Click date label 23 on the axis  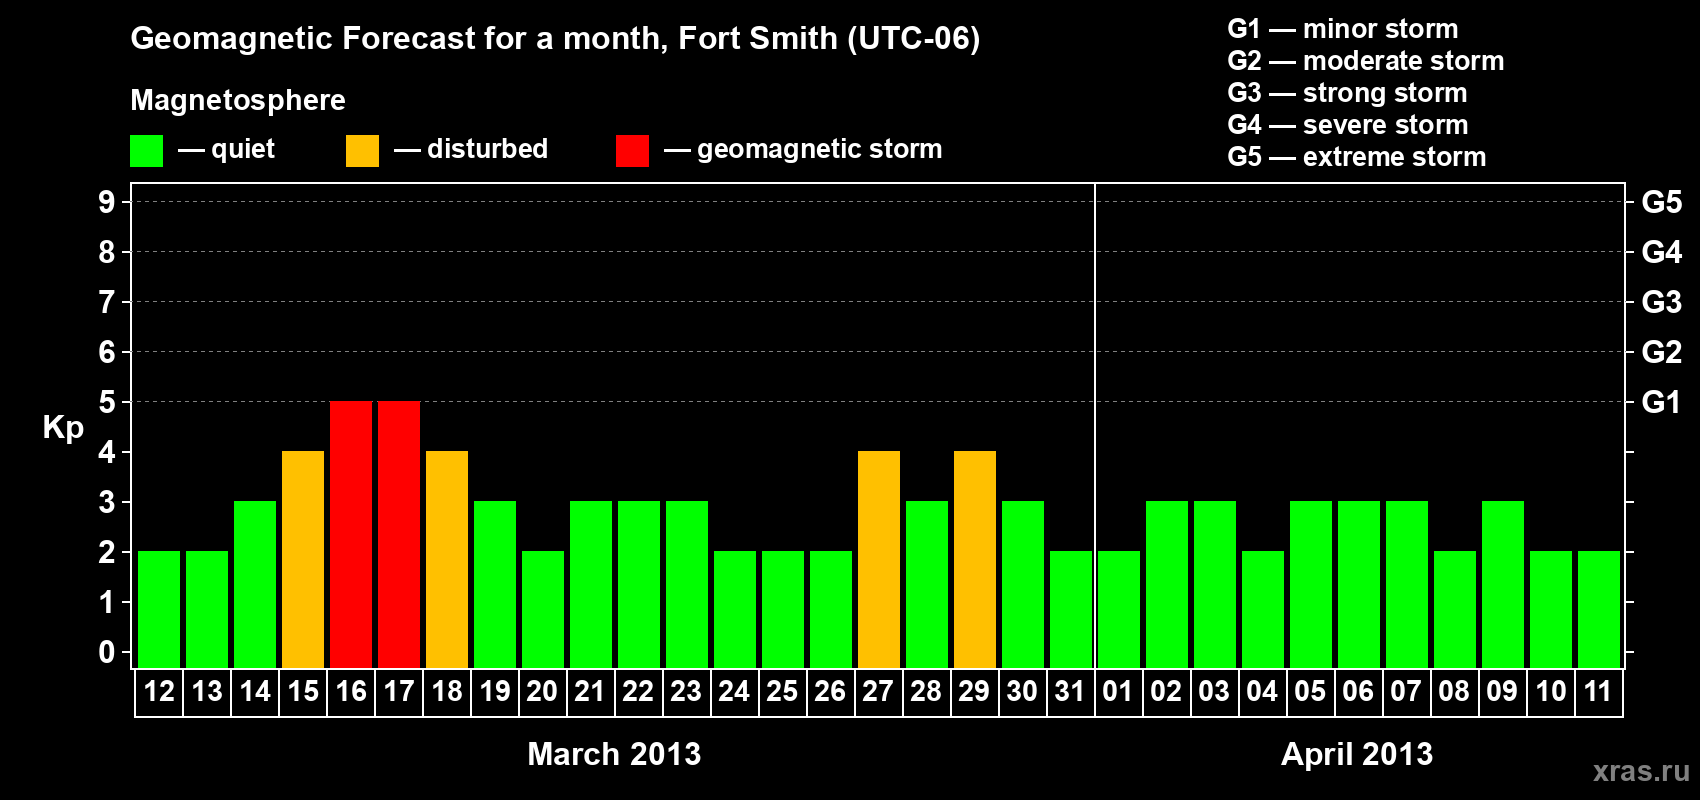pyautogui.click(x=687, y=691)
